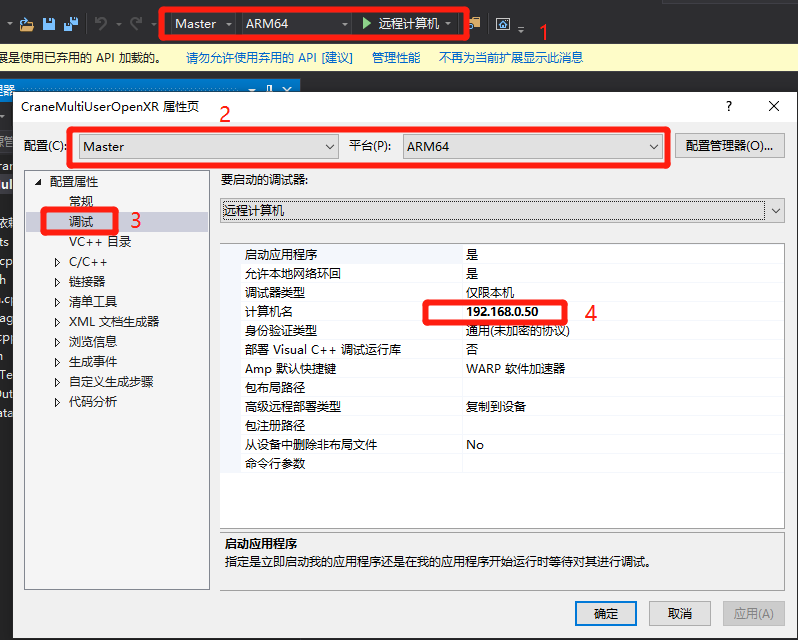Redo action using the toolbar redo arrow
Image resolution: width=798 pixels, height=640 pixels.
click(136, 23)
